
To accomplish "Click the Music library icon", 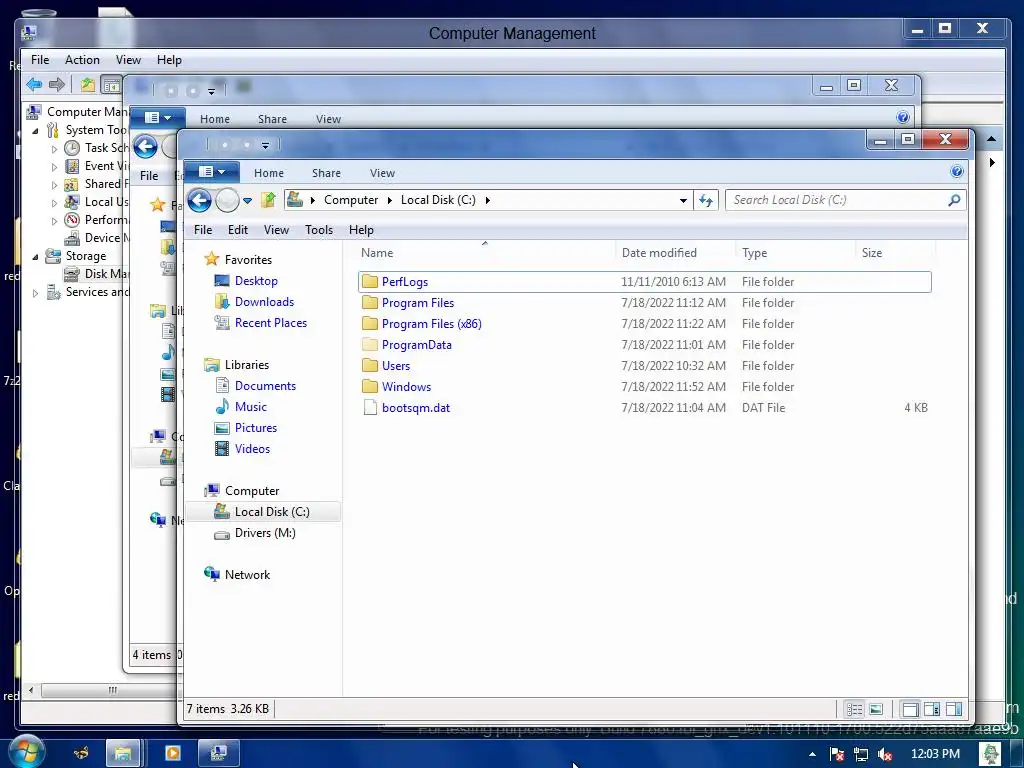I will (x=222, y=407).
